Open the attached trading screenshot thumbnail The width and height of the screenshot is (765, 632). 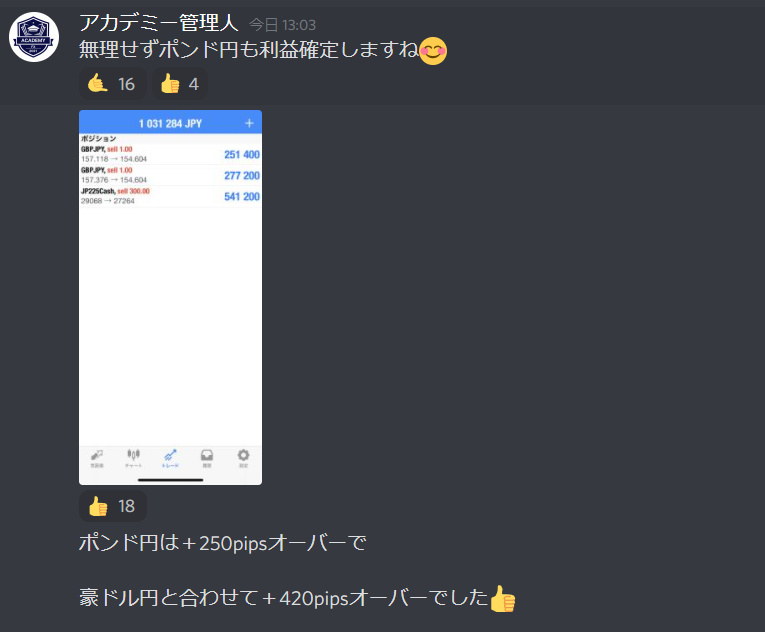(170, 297)
